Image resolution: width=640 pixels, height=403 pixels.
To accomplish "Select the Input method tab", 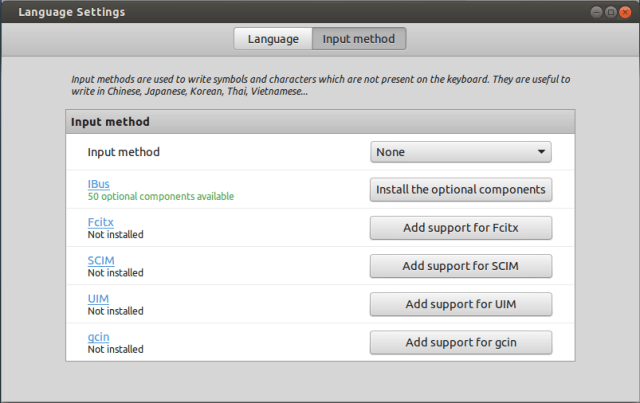I will pos(359,39).
